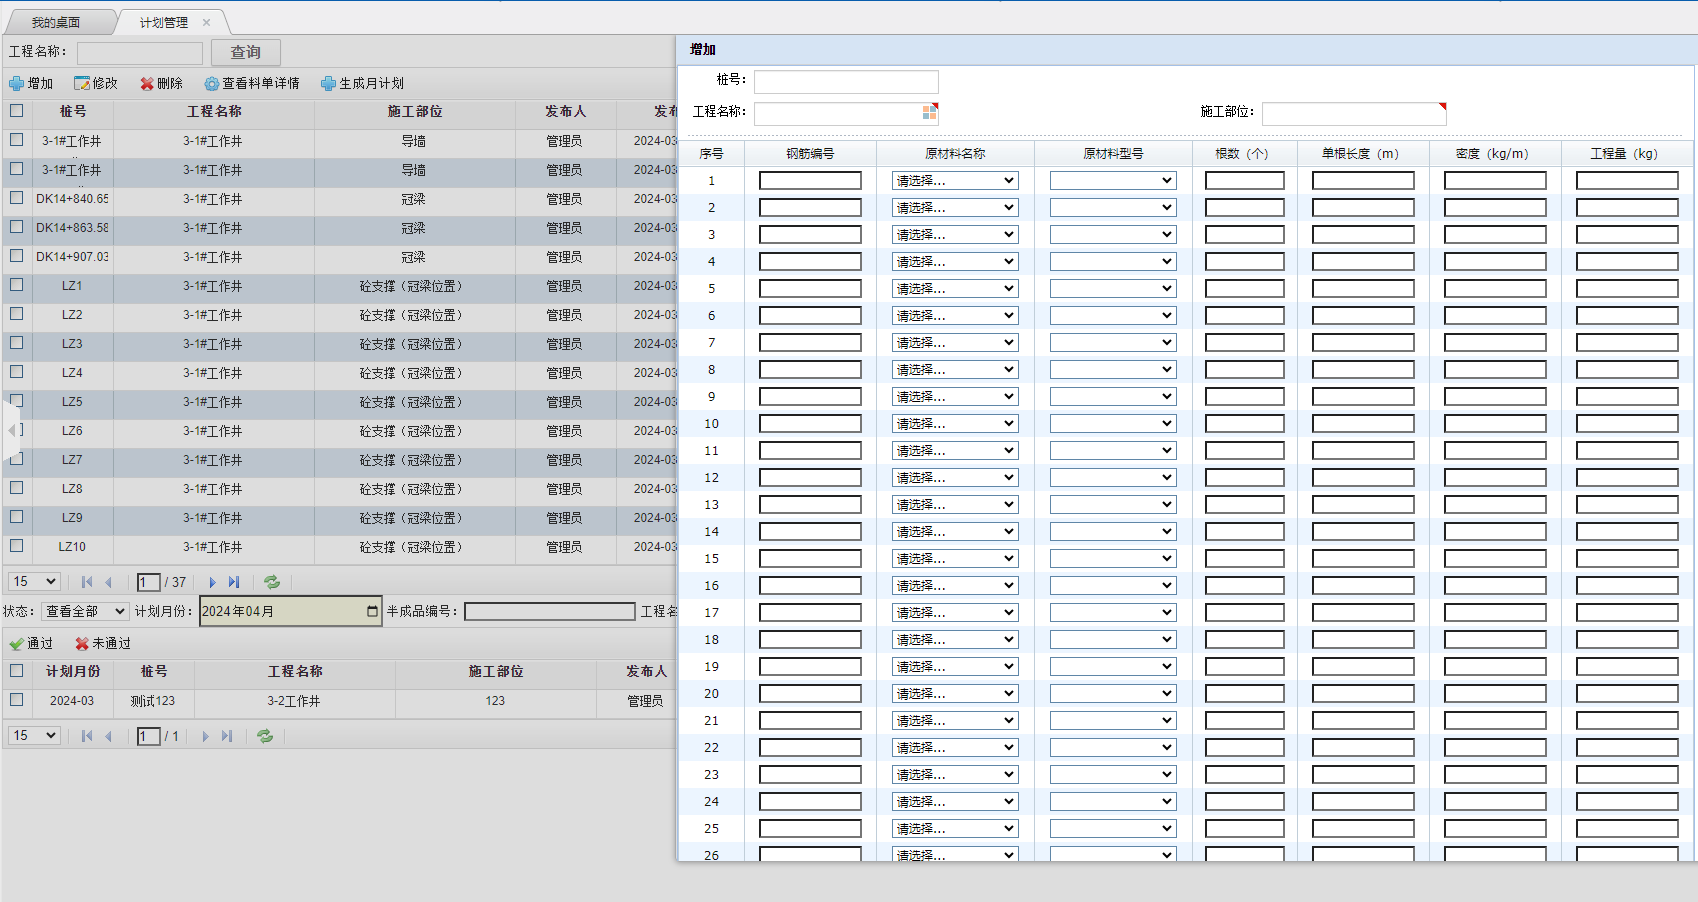
Task: Open 原材料名称 dropdown in row 12
Action: 955,478
